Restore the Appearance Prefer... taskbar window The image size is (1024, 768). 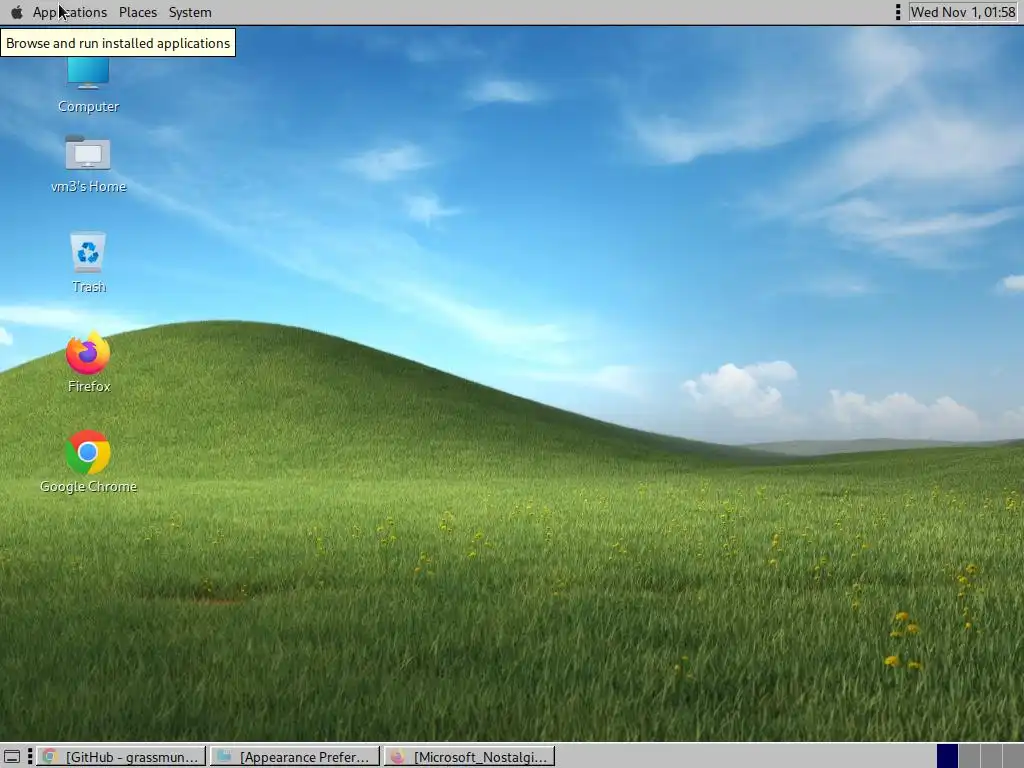coord(295,757)
